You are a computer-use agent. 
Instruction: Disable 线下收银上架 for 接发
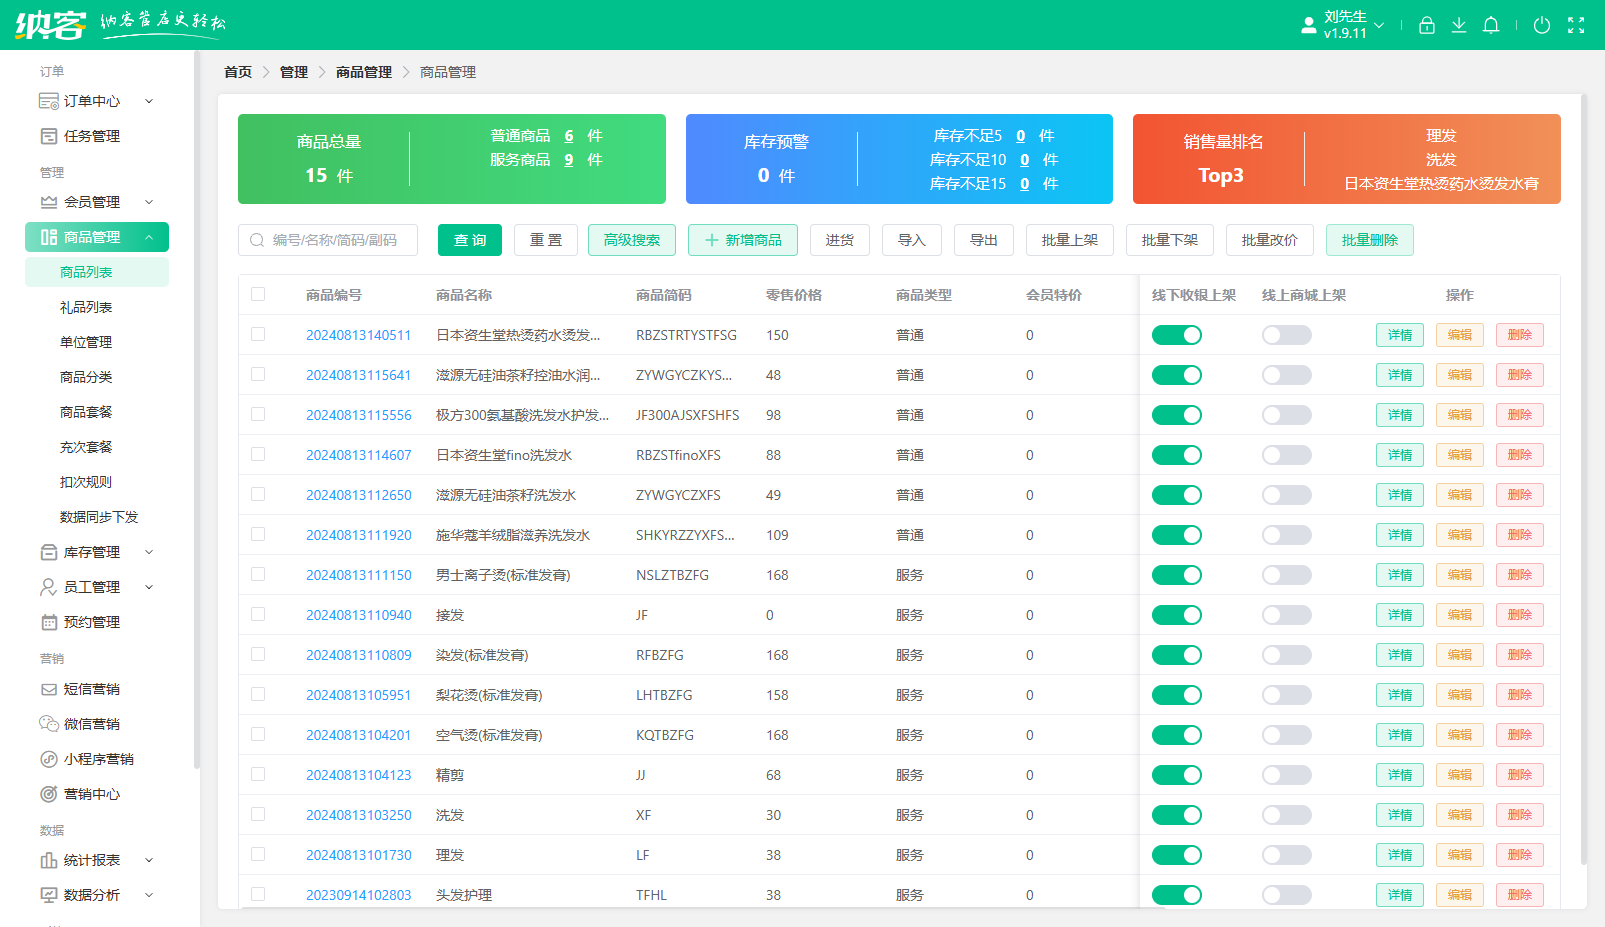pyautogui.click(x=1177, y=615)
